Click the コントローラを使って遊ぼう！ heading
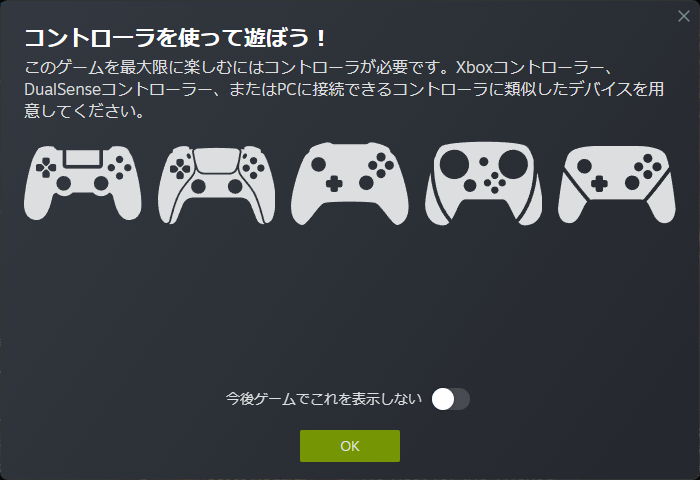 coord(176,38)
